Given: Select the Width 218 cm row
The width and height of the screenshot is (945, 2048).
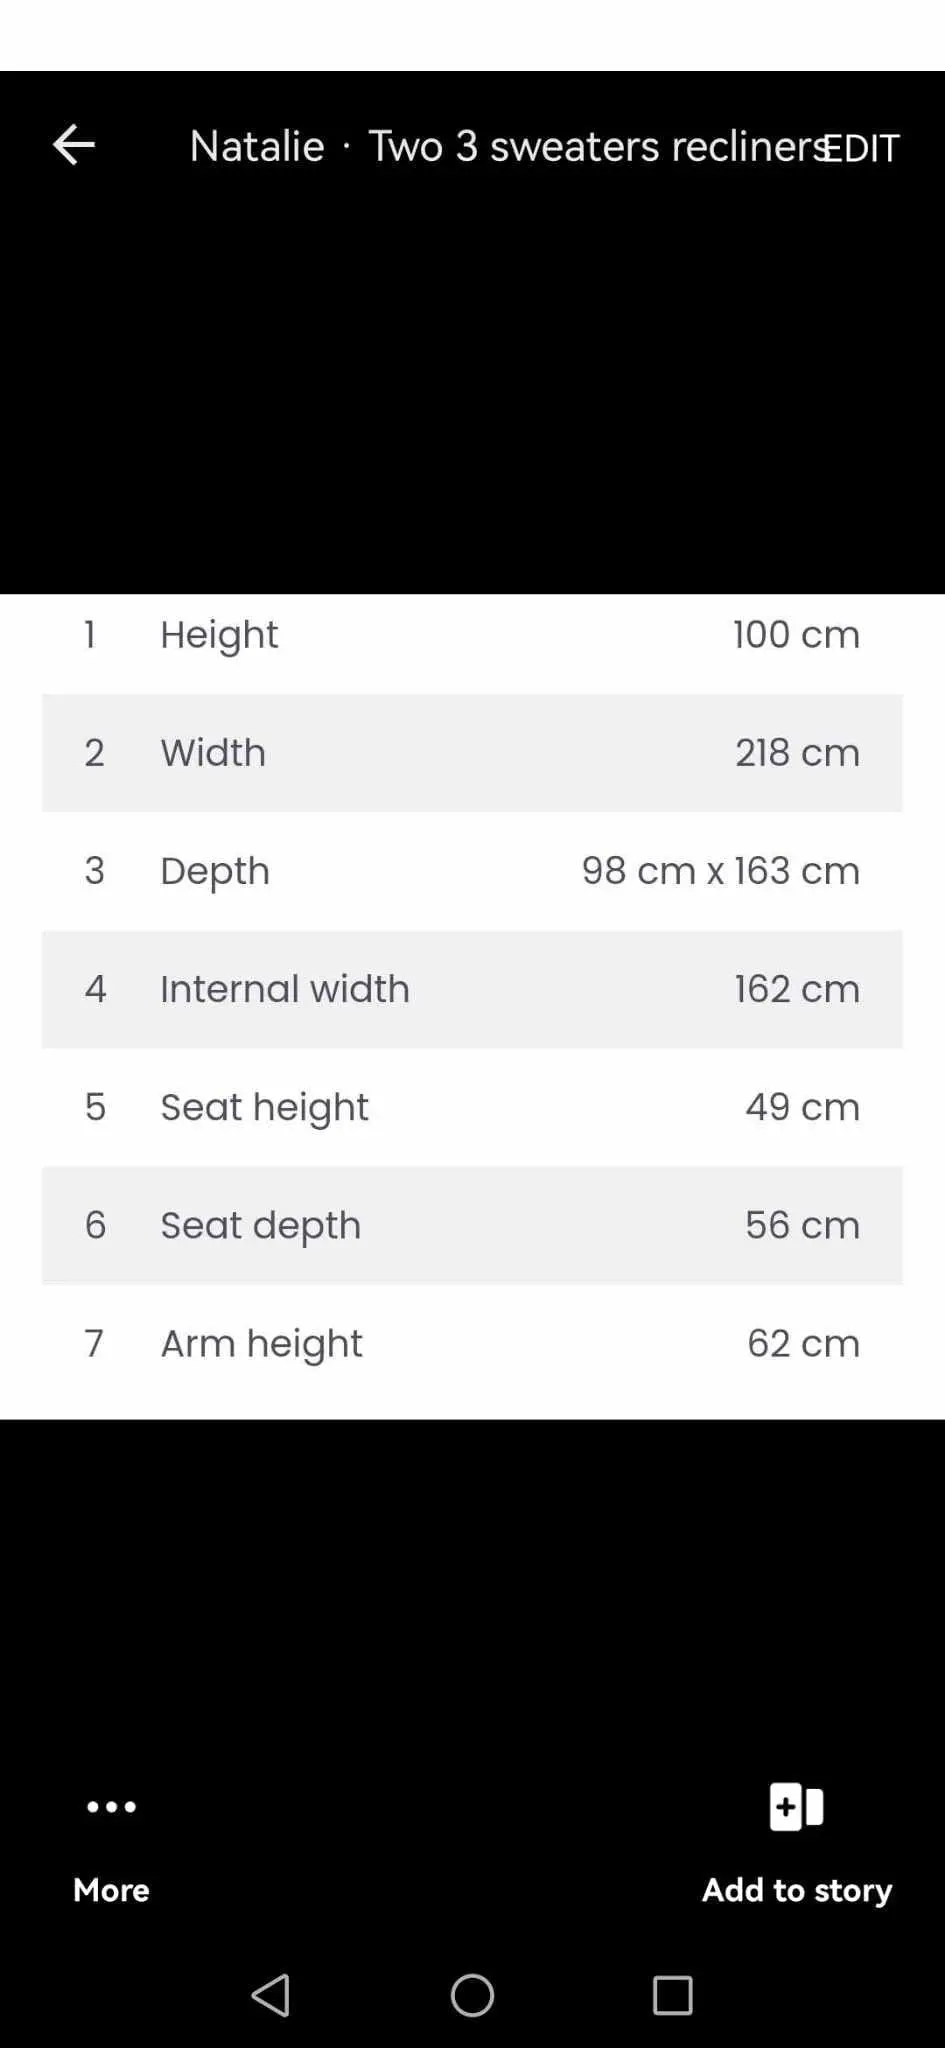Looking at the screenshot, I should coord(472,753).
